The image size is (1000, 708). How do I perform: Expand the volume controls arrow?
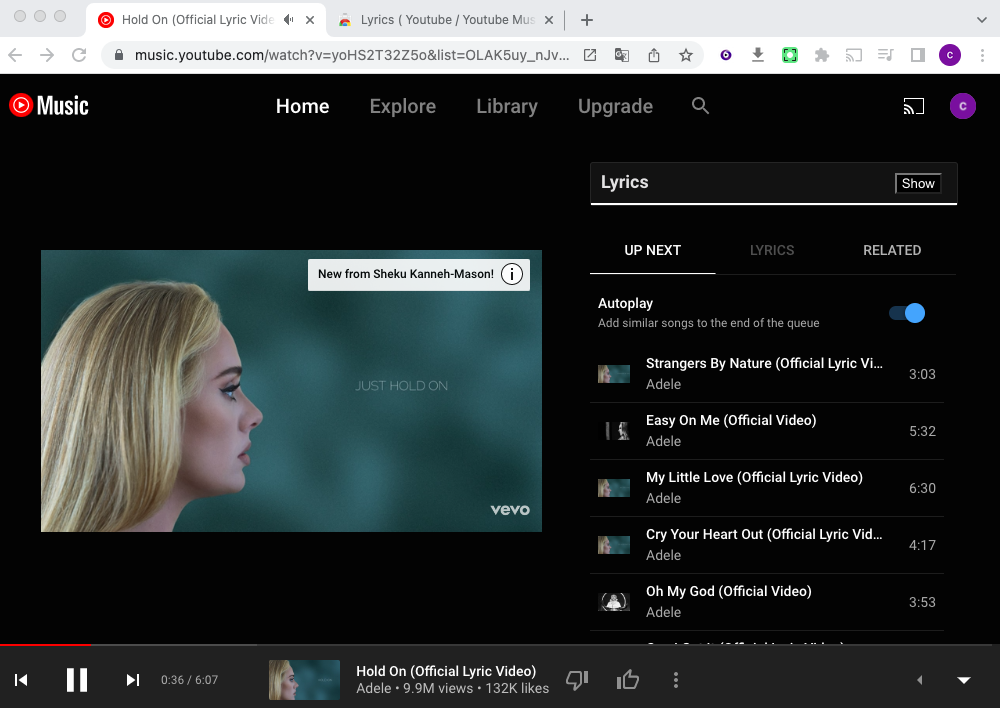919,680
